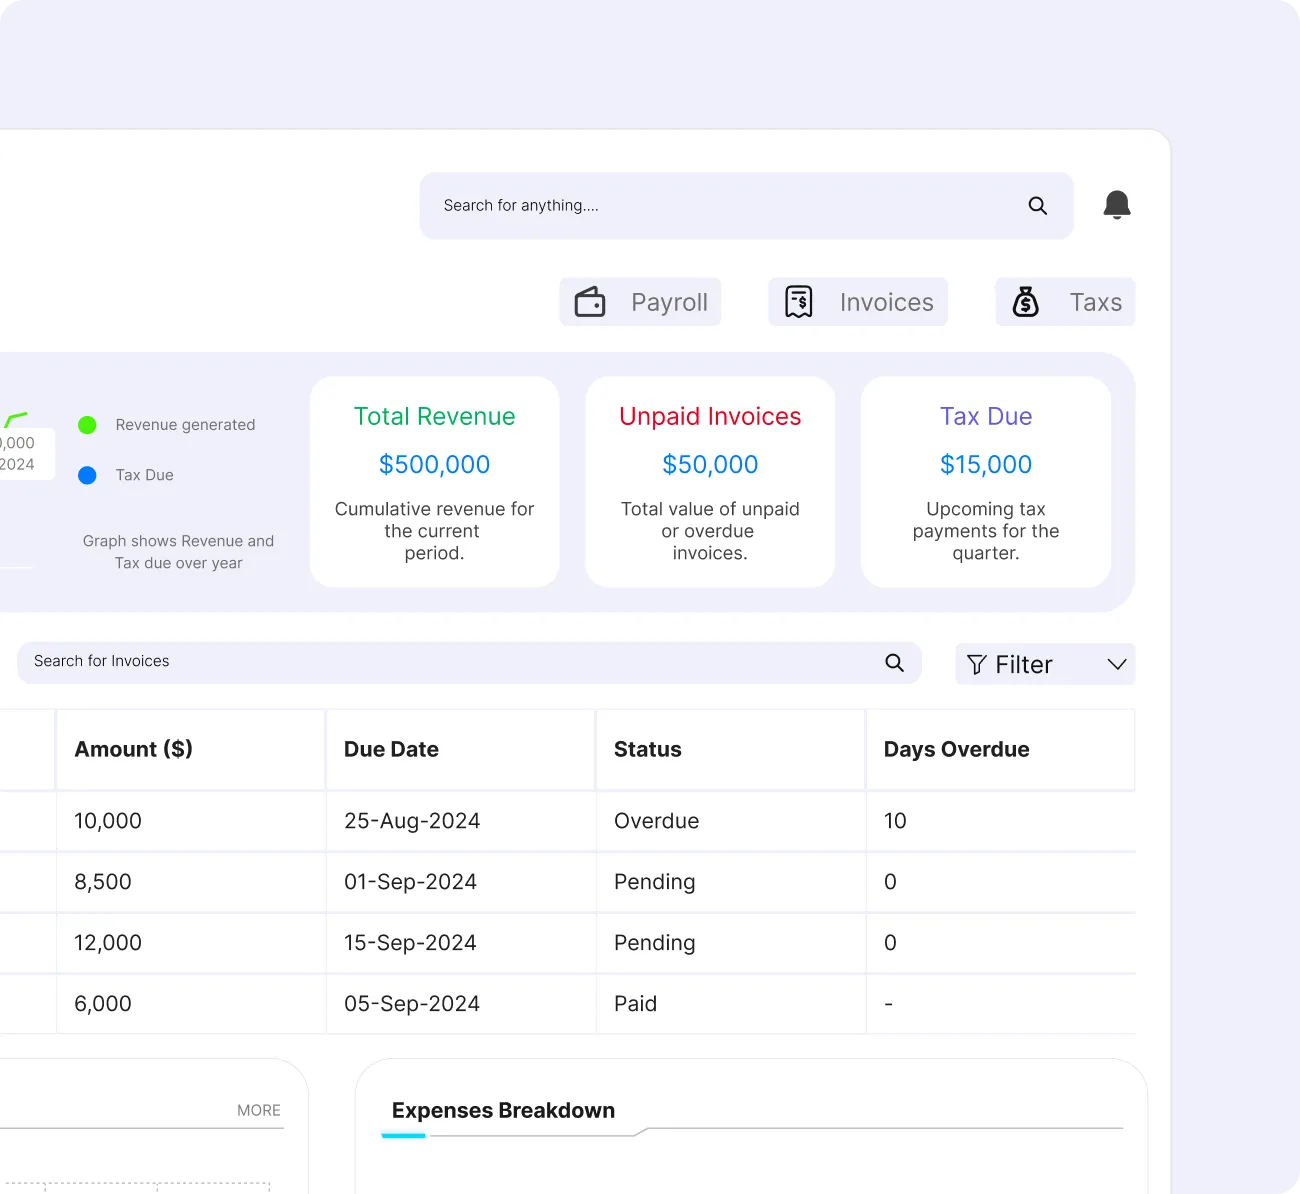Click the green Revenue generated legend dot
Image resolution: width=1300 pixels, height=1194 pixels.
click(87, 425)
